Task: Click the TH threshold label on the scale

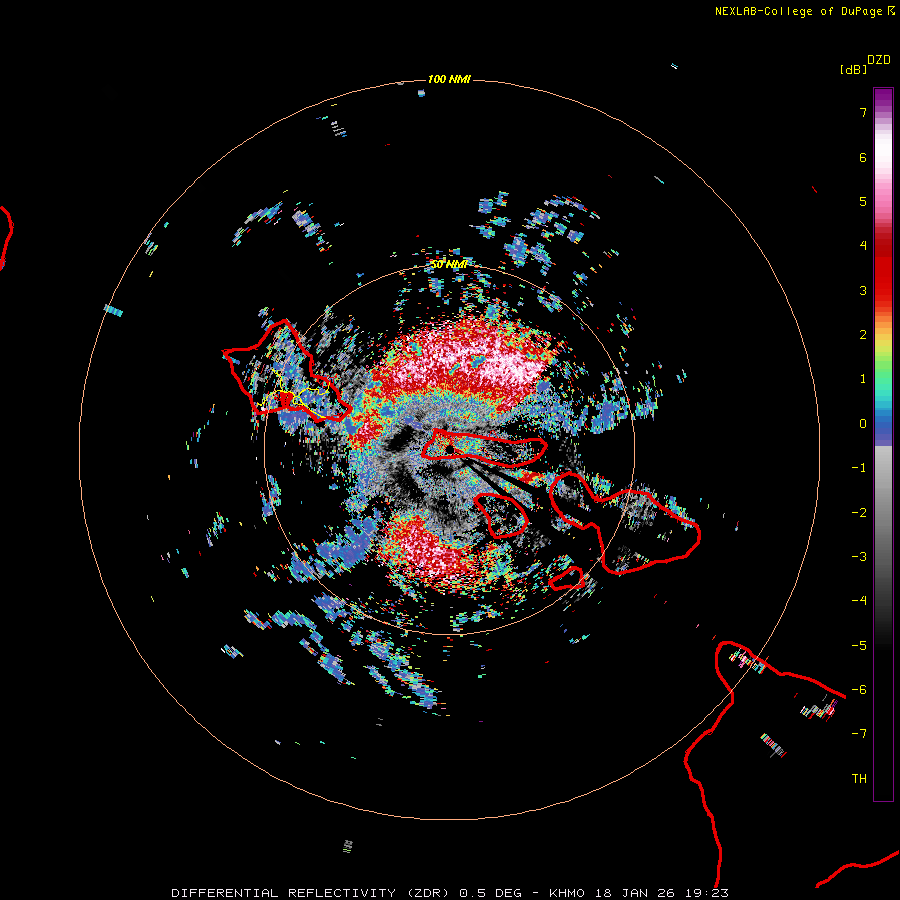Action: pyautogui.click(x=859, y=779)
